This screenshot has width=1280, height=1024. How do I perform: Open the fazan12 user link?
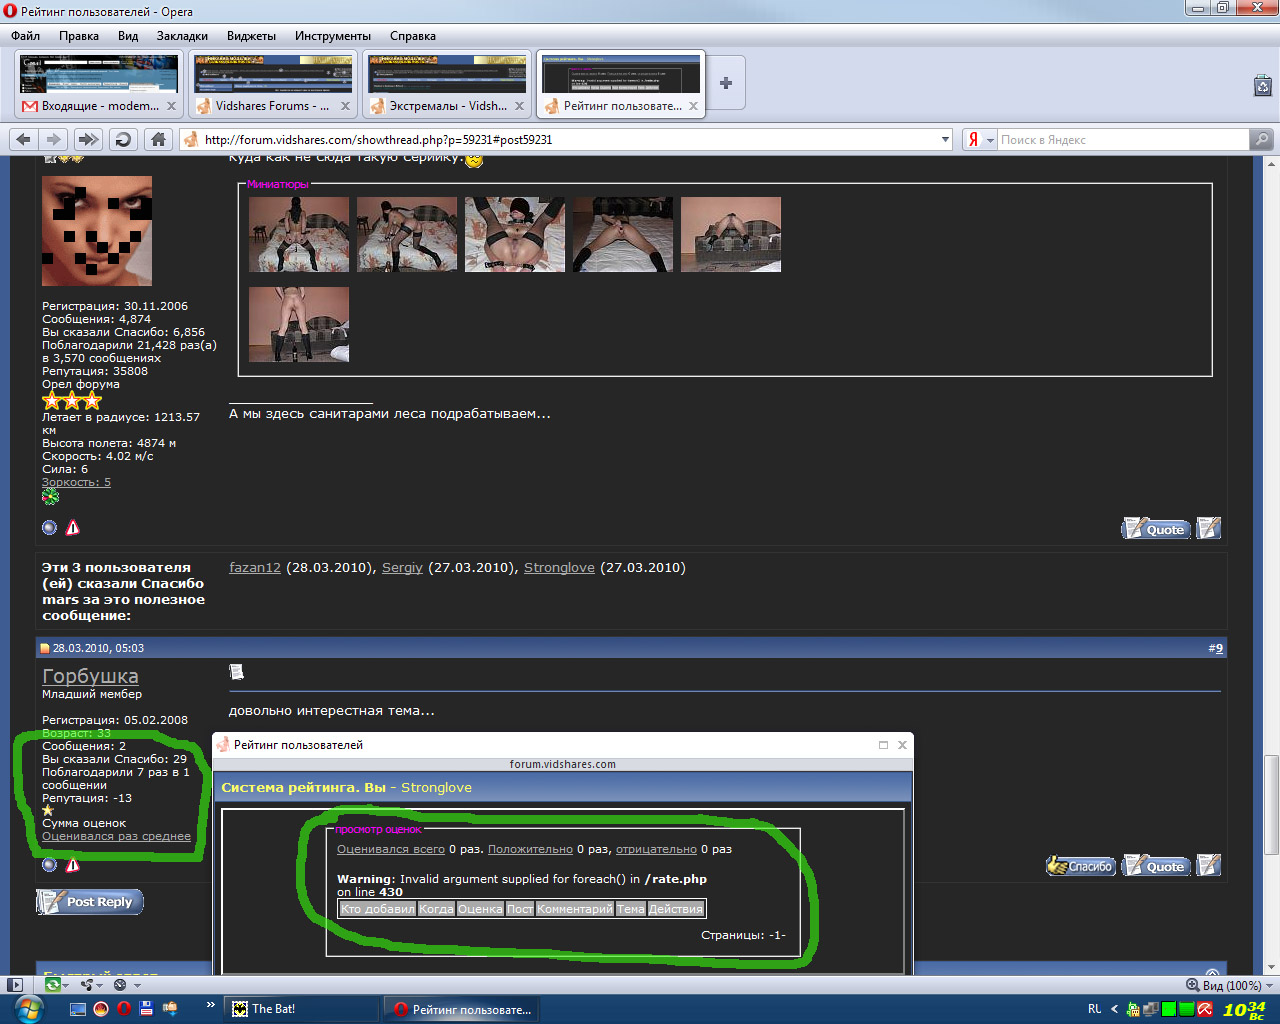(x=255, y=567)
